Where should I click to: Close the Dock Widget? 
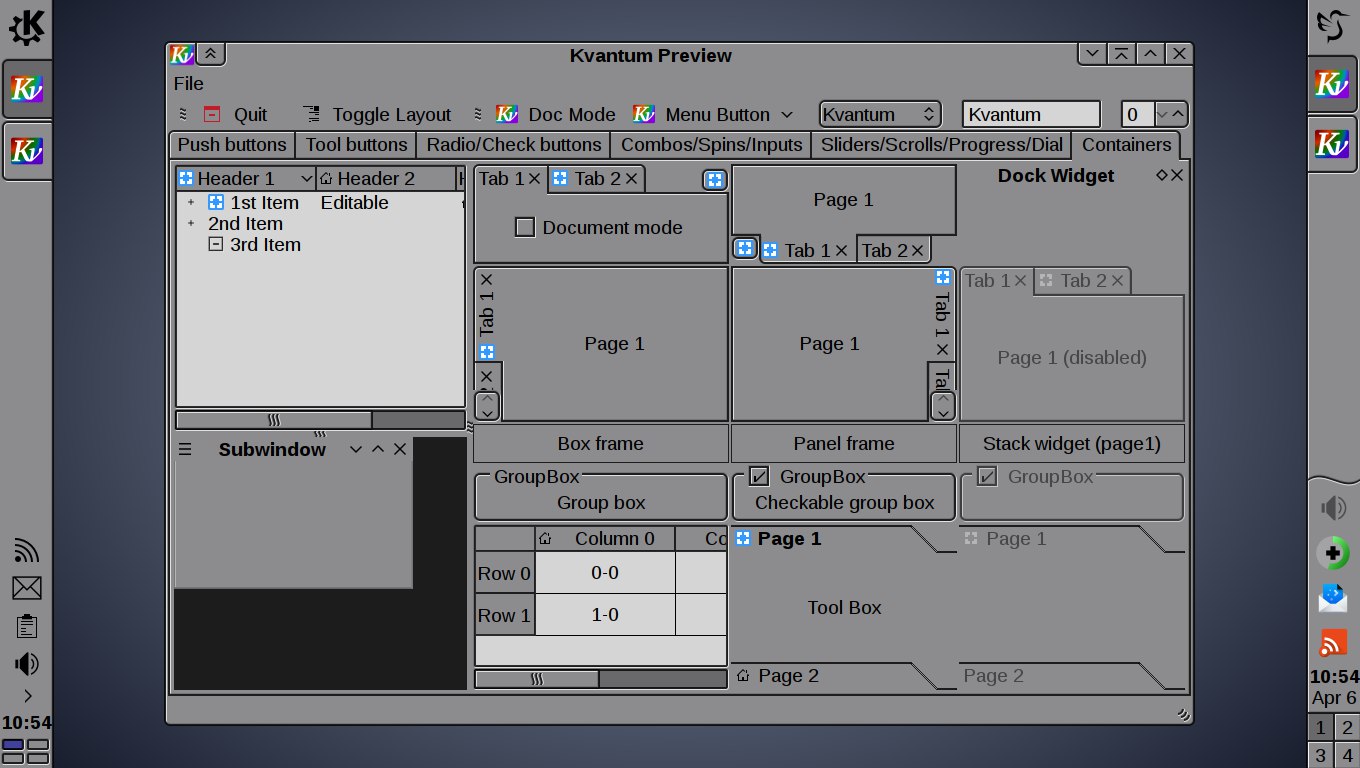[x=1177, y=175]
